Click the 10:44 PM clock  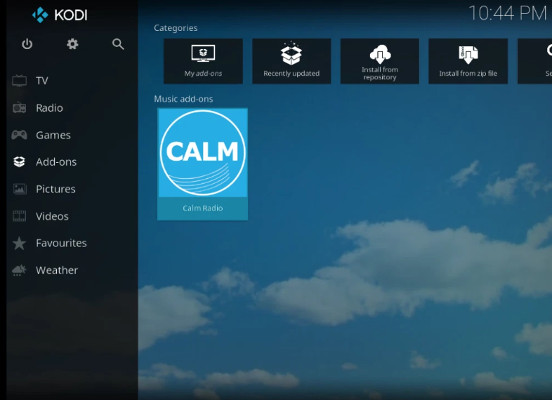tap(507, 14)
